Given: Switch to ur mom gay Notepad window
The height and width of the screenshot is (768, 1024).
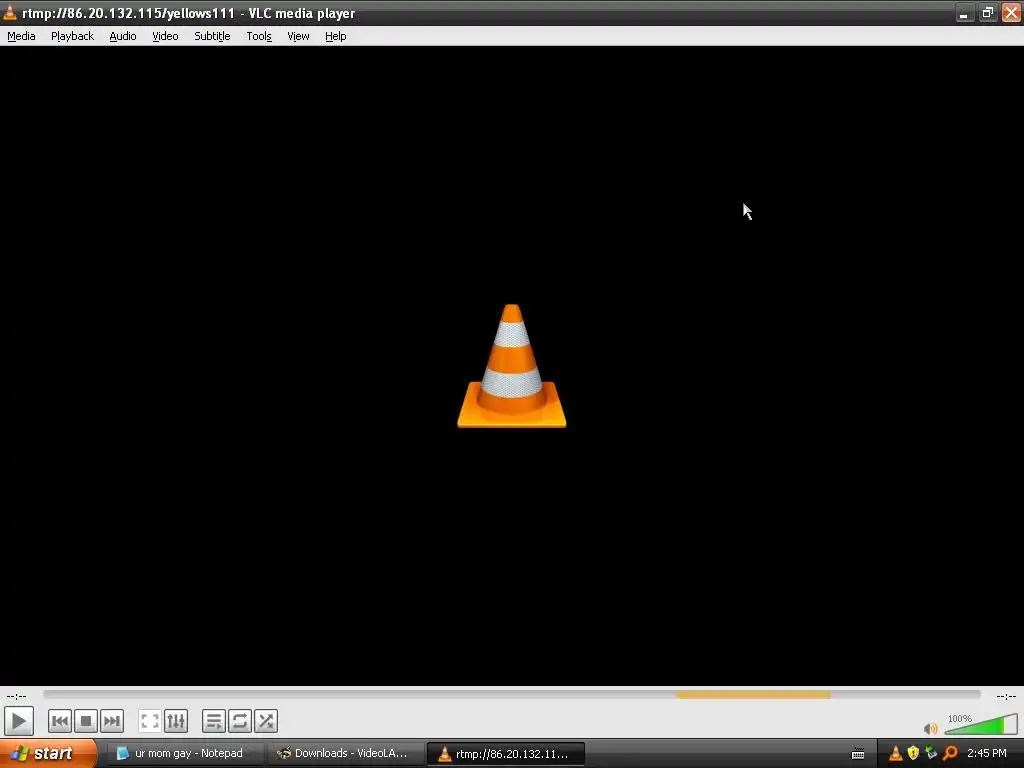Looking at the screenshot, I should (185, 754).
